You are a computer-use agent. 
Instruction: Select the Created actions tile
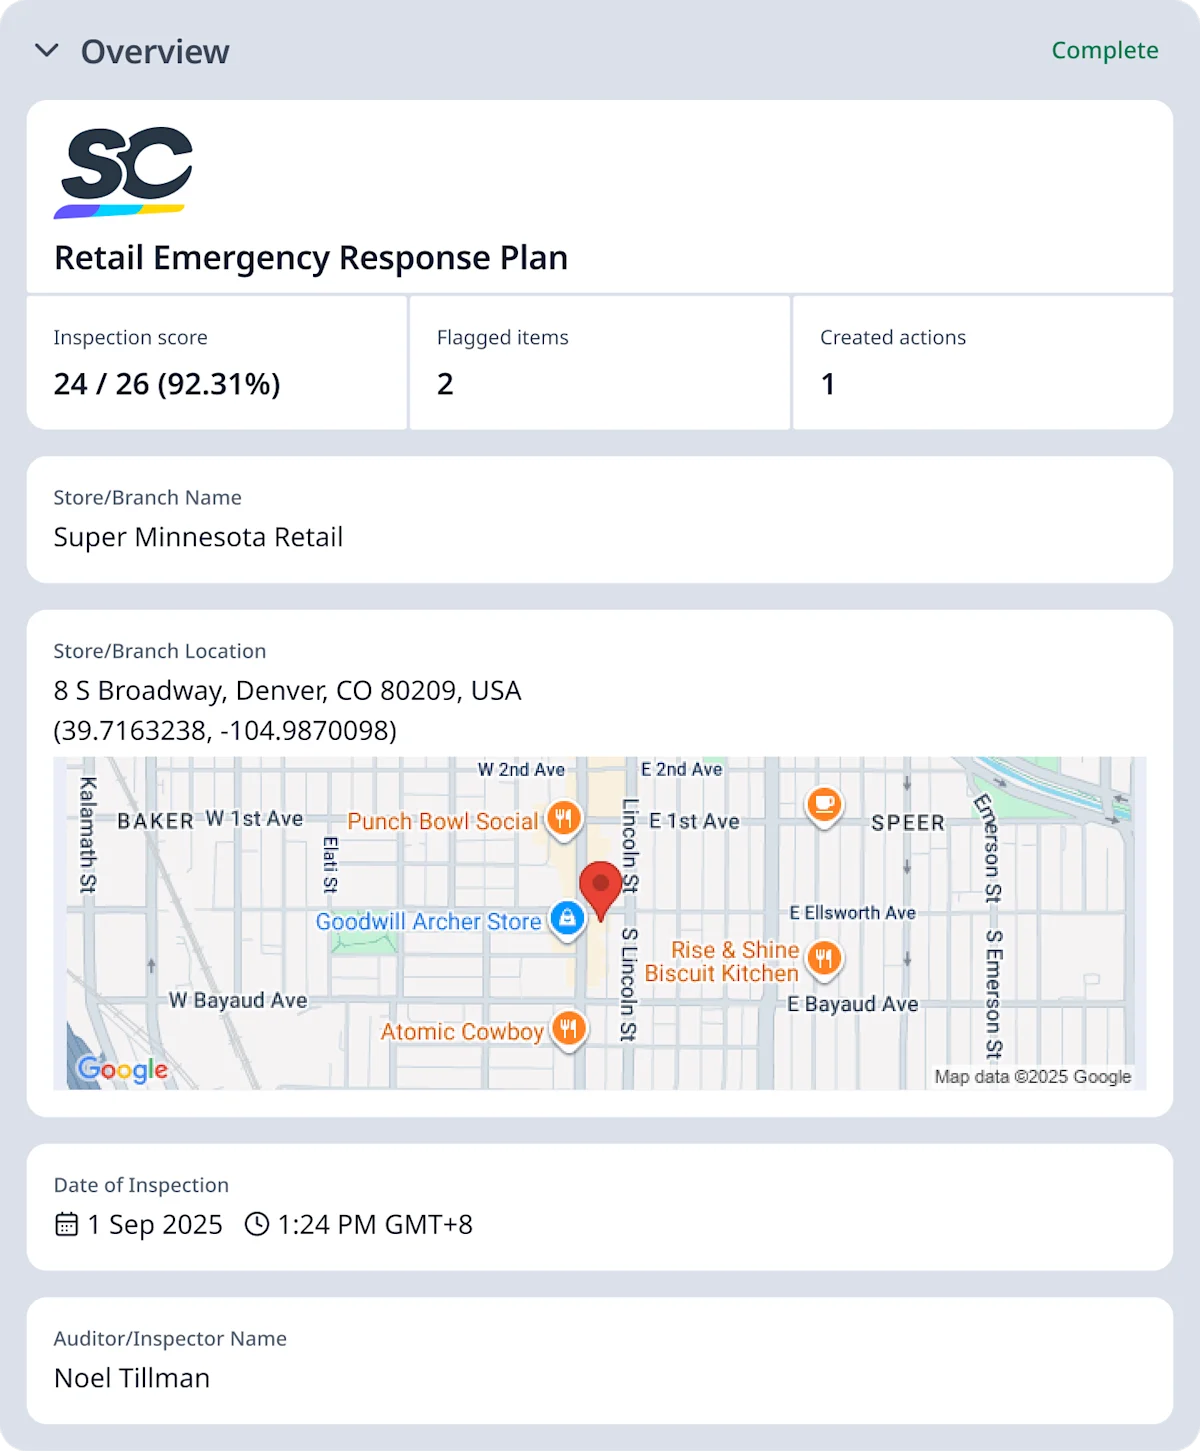pyautogui.click(x=828, y=384)
